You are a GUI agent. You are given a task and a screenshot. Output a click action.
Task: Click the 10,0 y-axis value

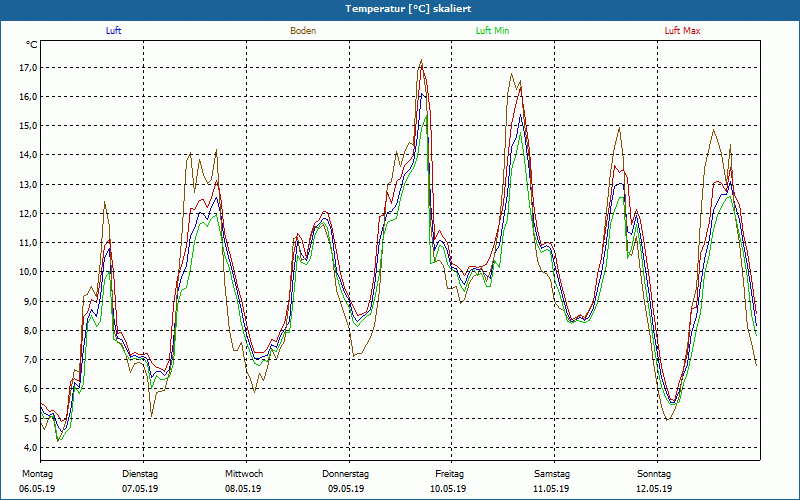[x=28, y=272]
